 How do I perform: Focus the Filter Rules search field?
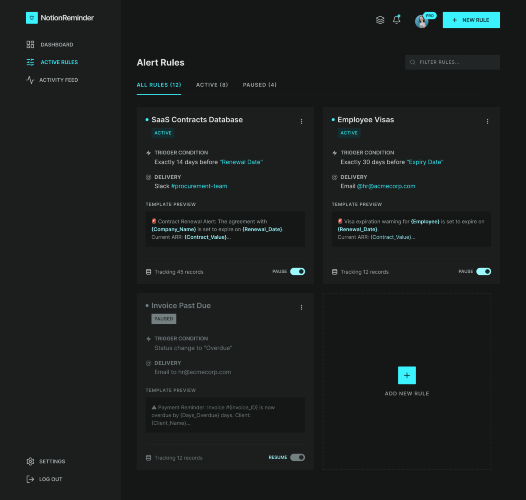452,62
